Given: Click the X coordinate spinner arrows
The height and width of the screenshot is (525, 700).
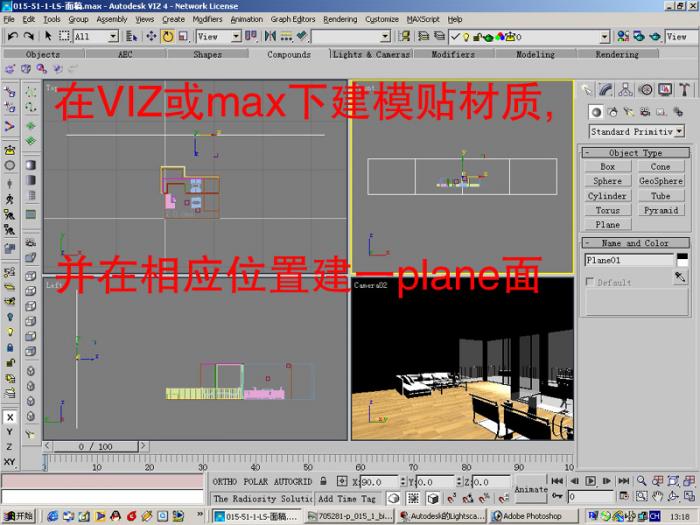Looking at the screenshot, I should 403,482.
